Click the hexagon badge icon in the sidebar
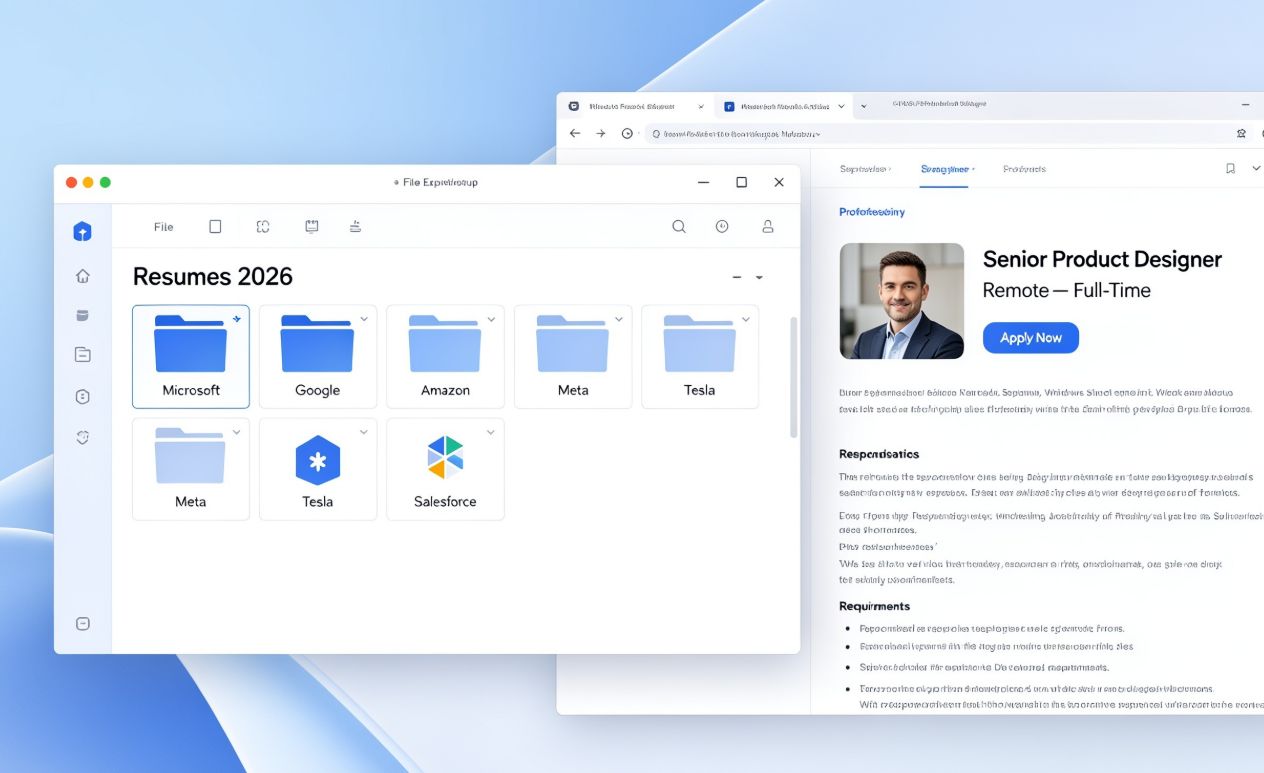Viewport: 1264px width, 773px height. [x=83, y=396]
